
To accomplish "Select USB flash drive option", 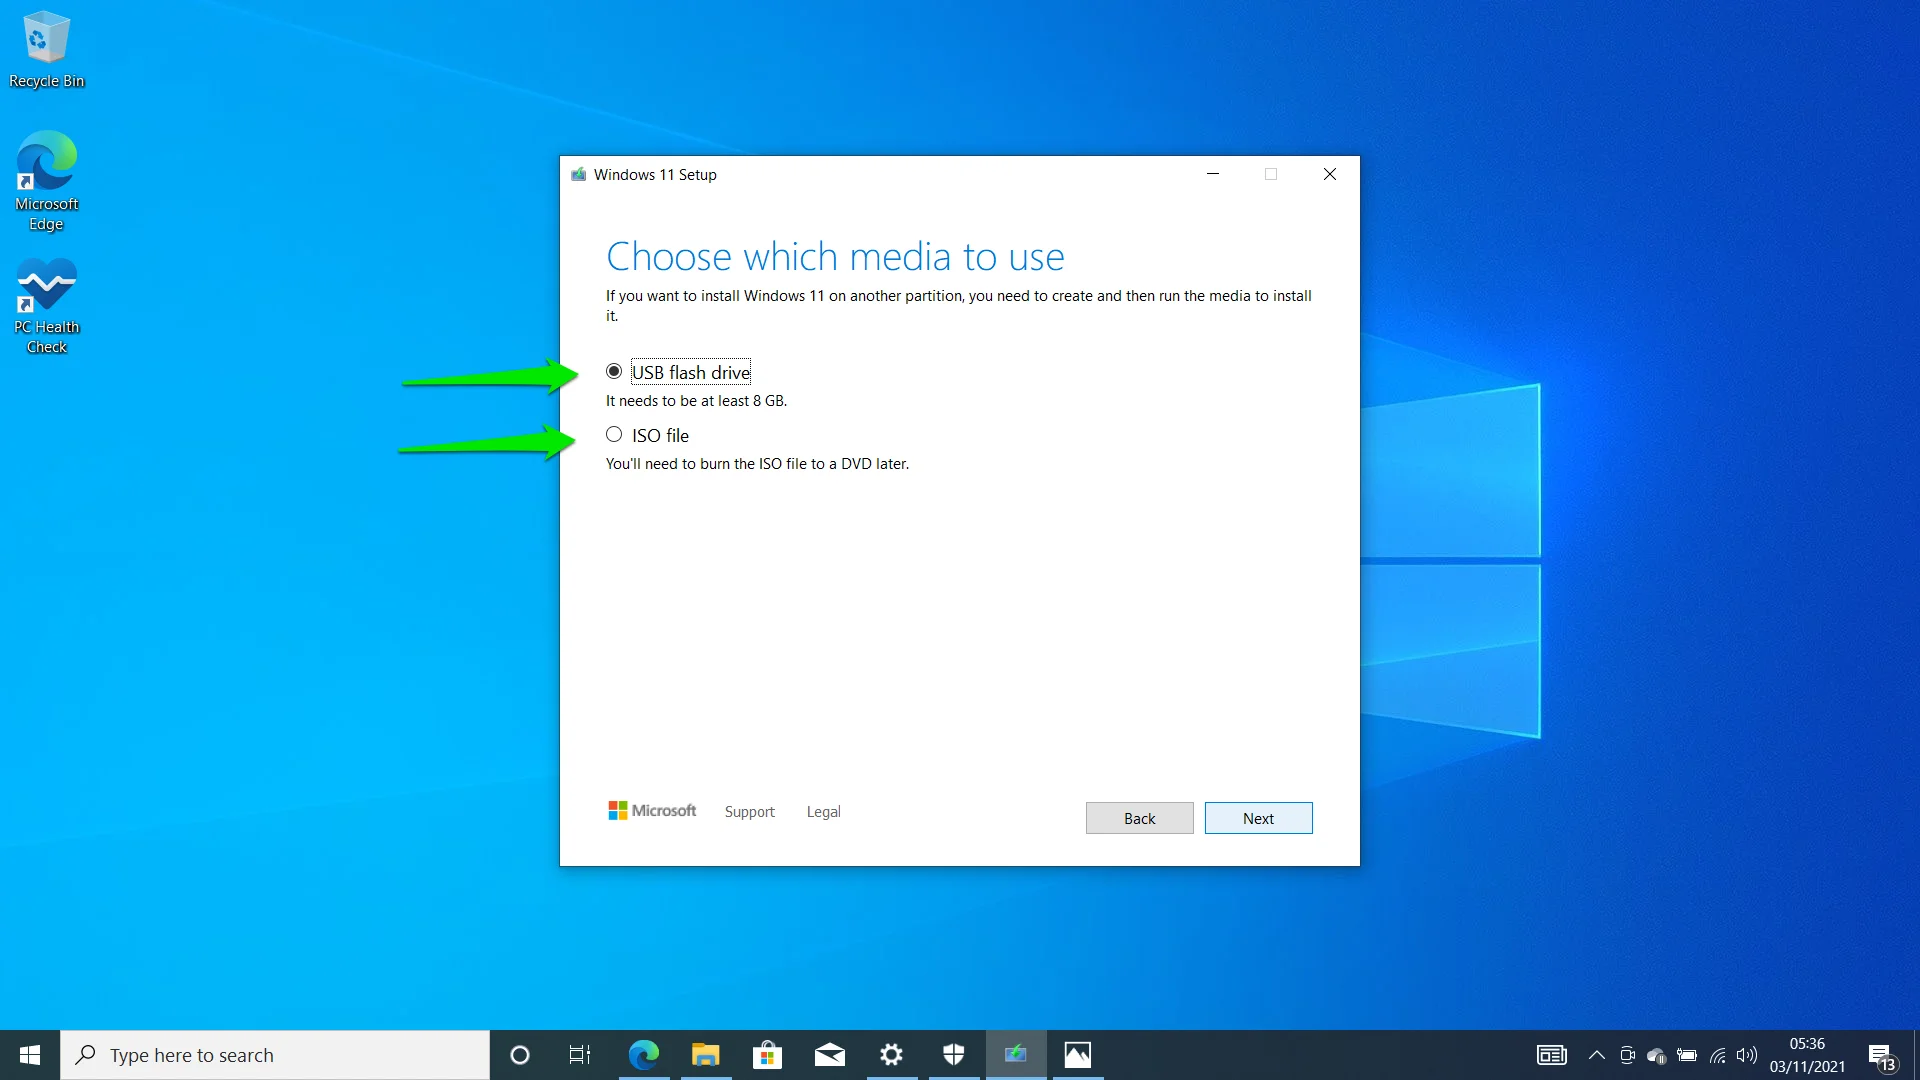I will (613, 371).
